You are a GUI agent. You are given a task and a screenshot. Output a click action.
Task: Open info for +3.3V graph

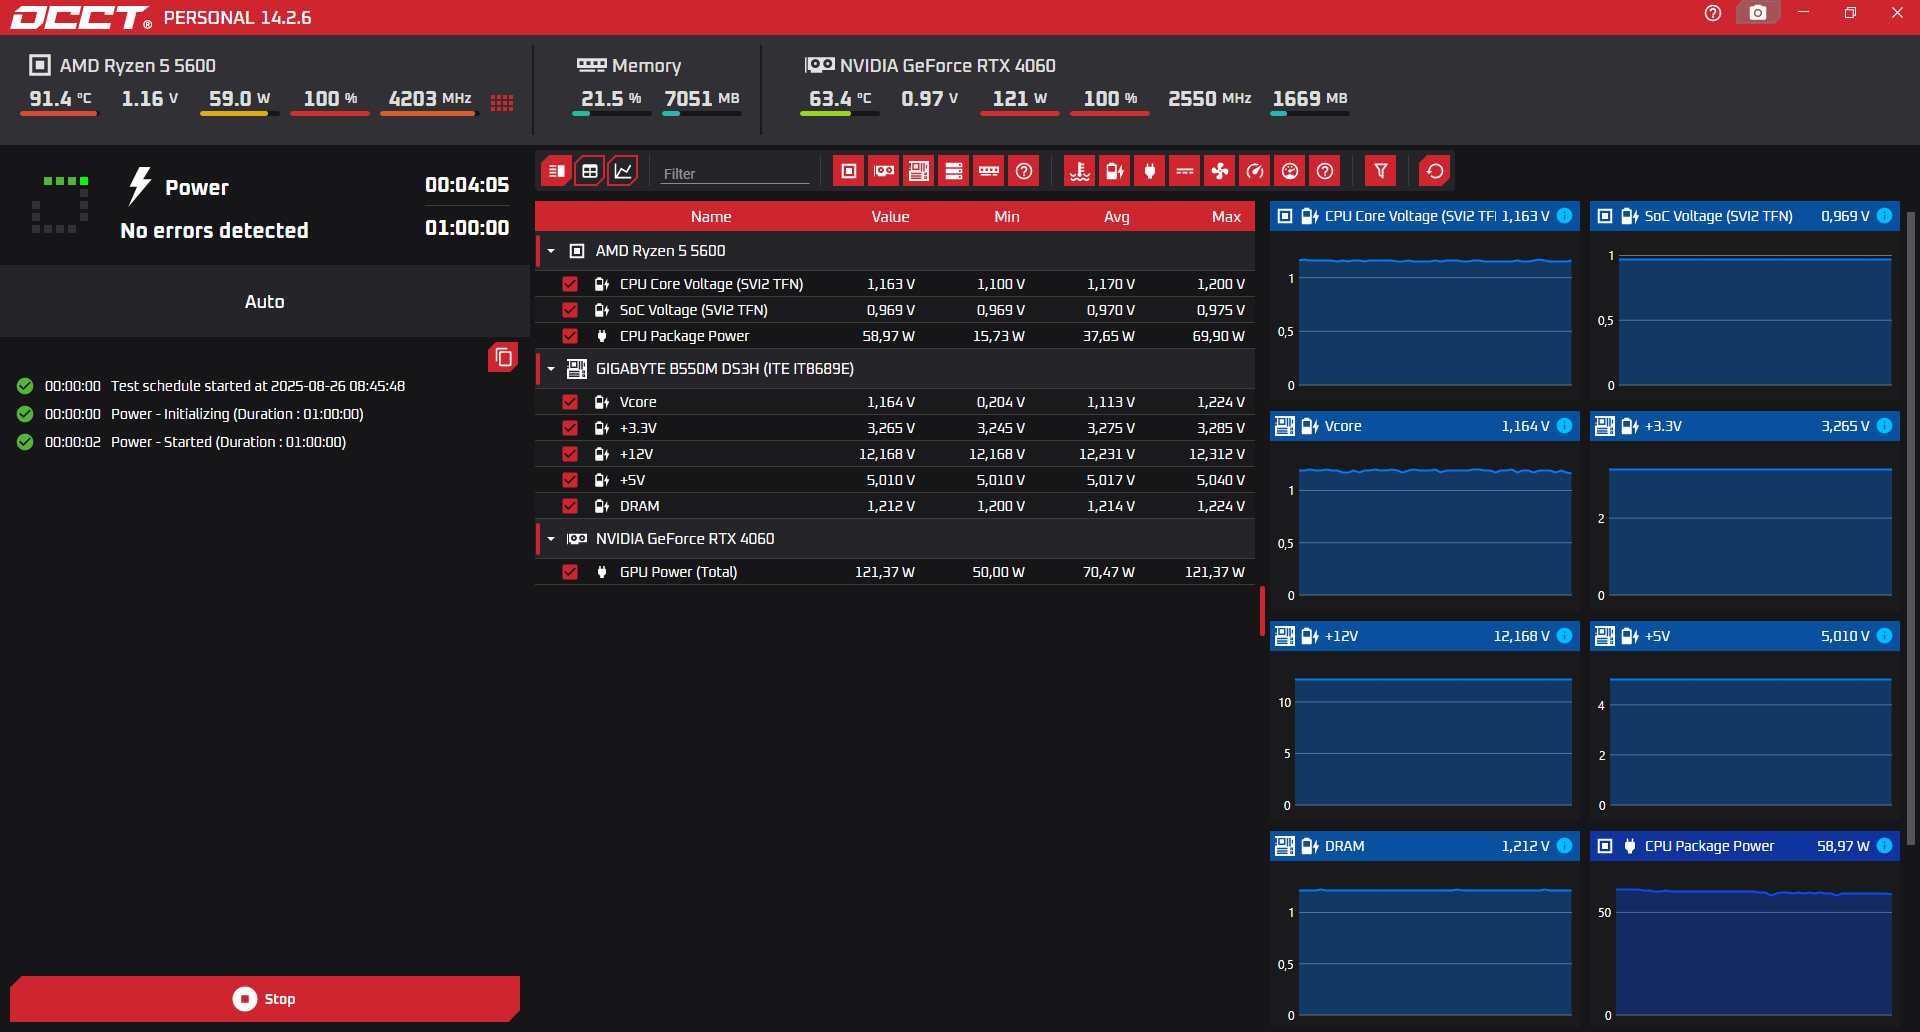tap(1885, 426)
